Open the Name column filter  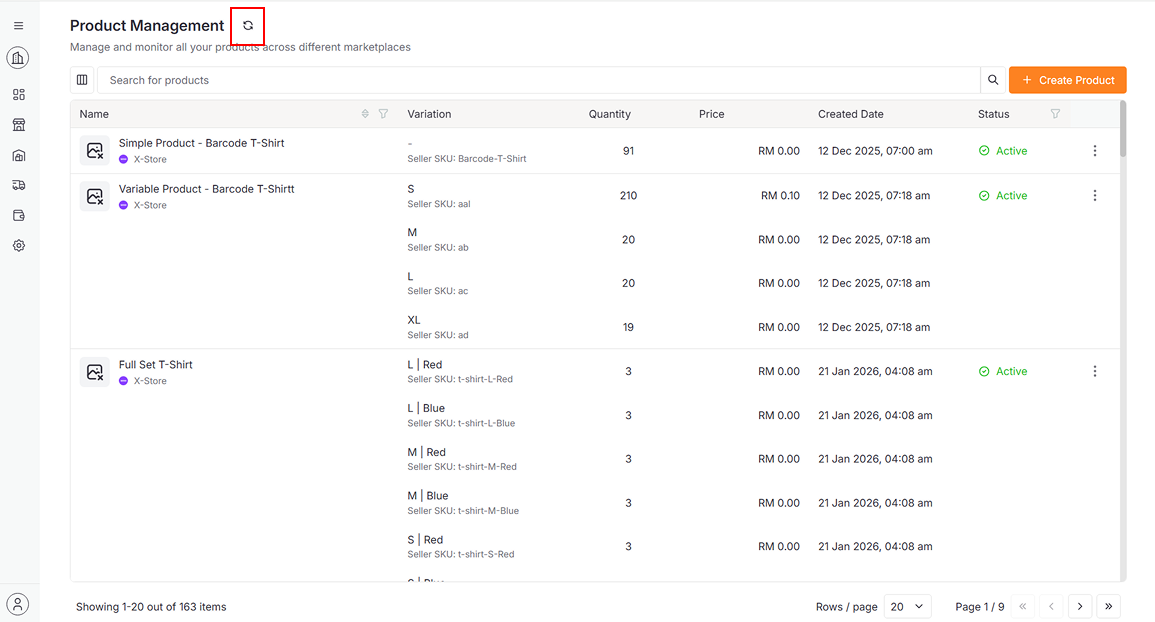[383, 114]
